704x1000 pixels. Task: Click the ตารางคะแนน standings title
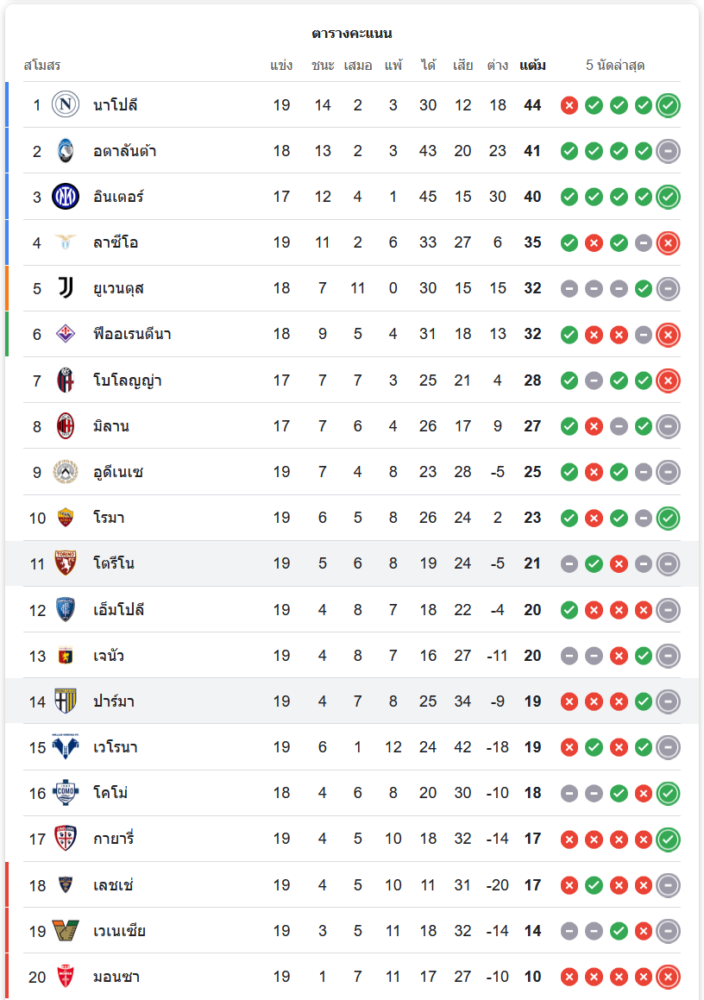351,33
